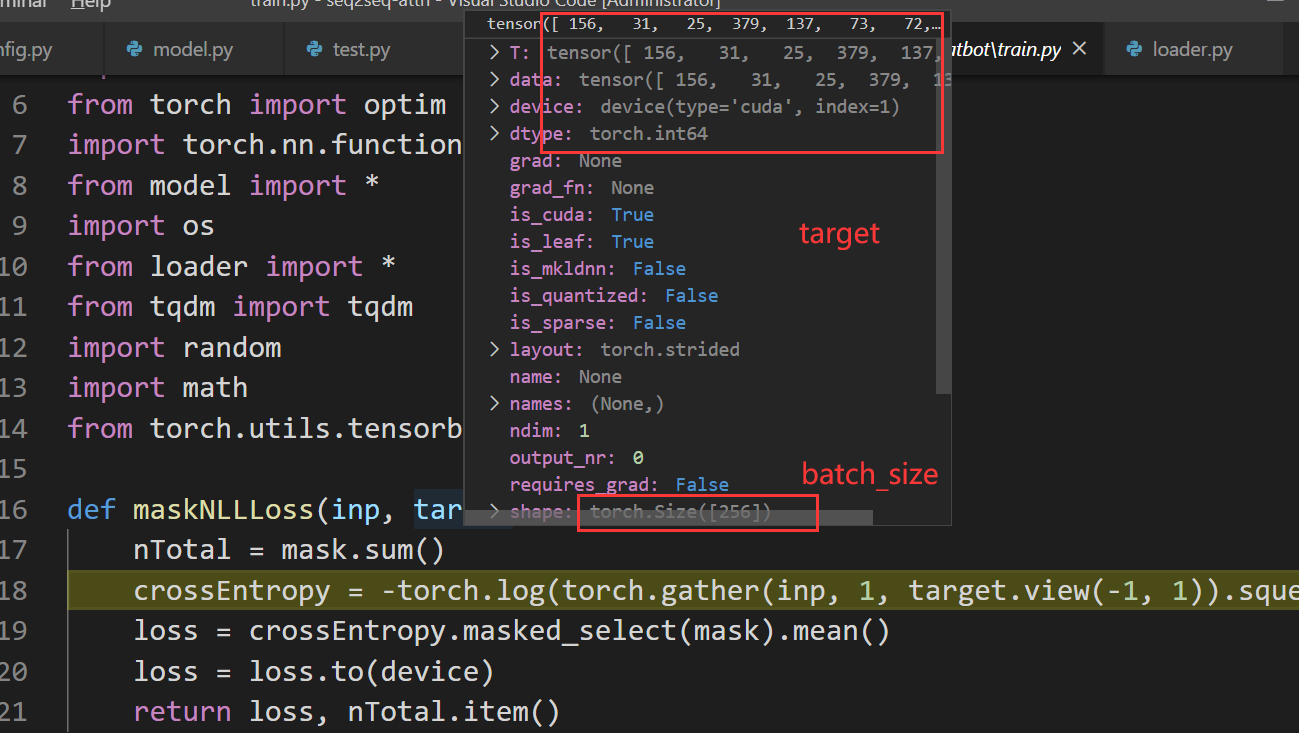Open the Help menu
1299x733 pixels.
coord(91,5)
